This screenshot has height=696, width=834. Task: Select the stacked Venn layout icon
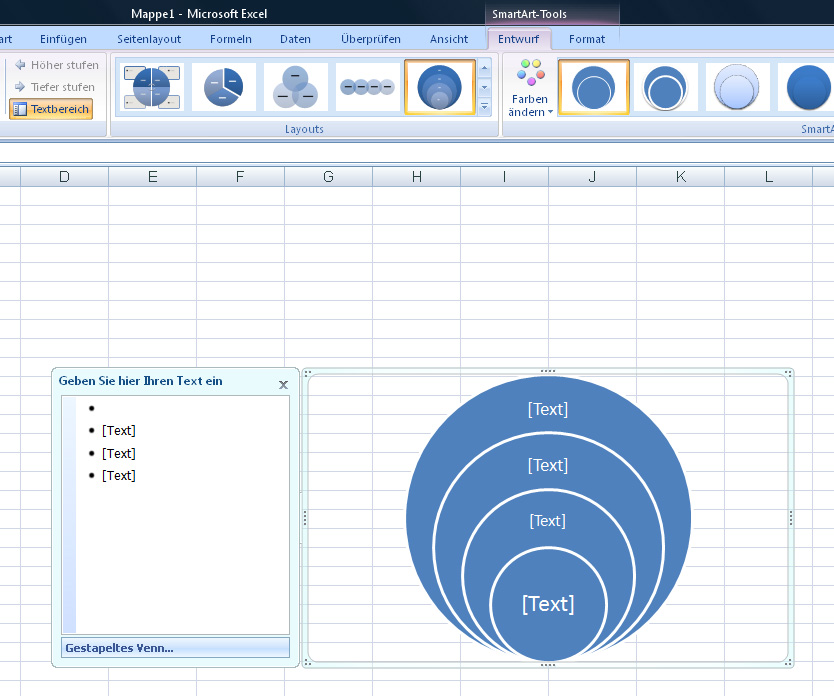coord(439,87)
